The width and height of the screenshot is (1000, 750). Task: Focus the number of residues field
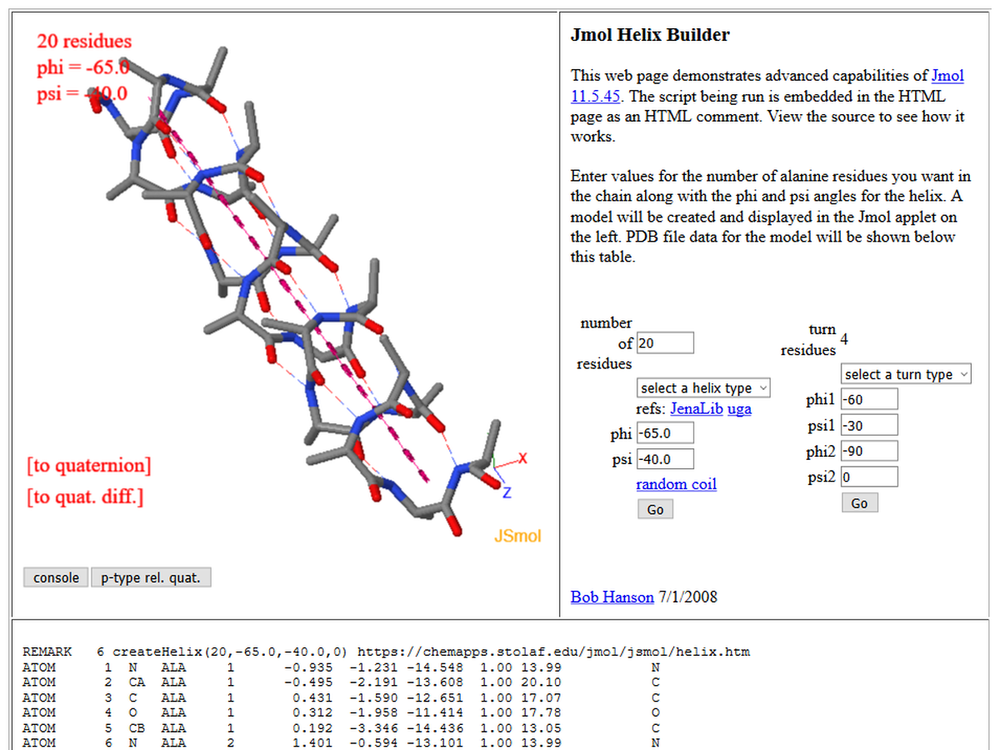(665, 343)
